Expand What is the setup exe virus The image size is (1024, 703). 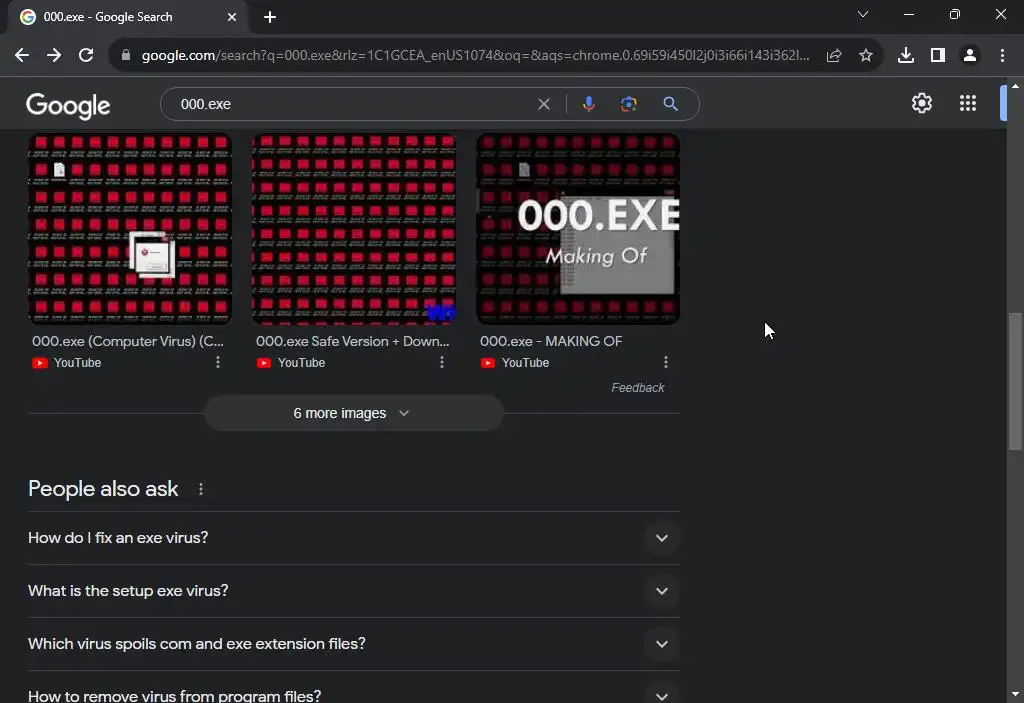coord(353,591)
